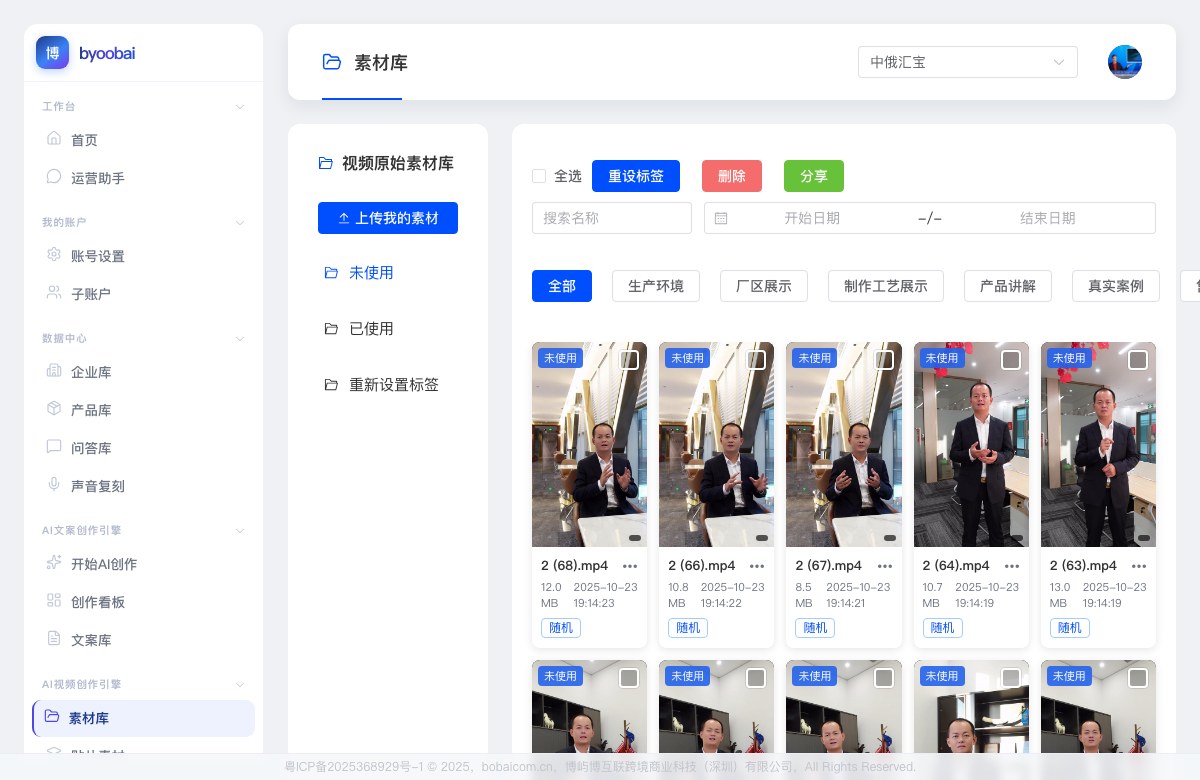Click 开始AI创作 sparkle icon
Image resolution: width=1200 pixels, height=780 pixels.
(x=54, y=563)
